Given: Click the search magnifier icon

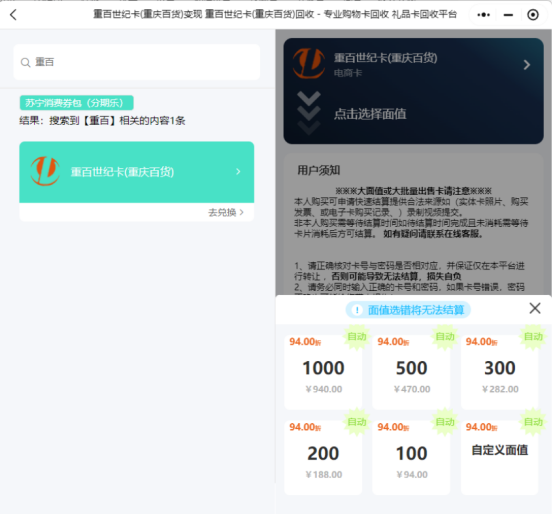Looking at the screenshot, I should coord(25,63).
